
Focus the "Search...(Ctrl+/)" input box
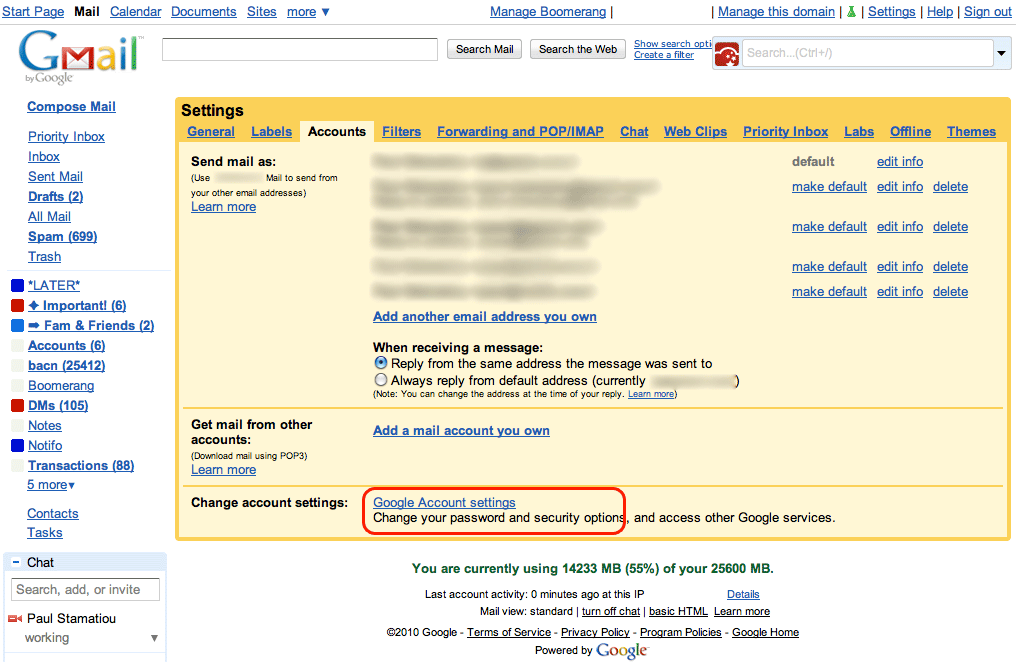pyautogui.click(x=868, y=53)
